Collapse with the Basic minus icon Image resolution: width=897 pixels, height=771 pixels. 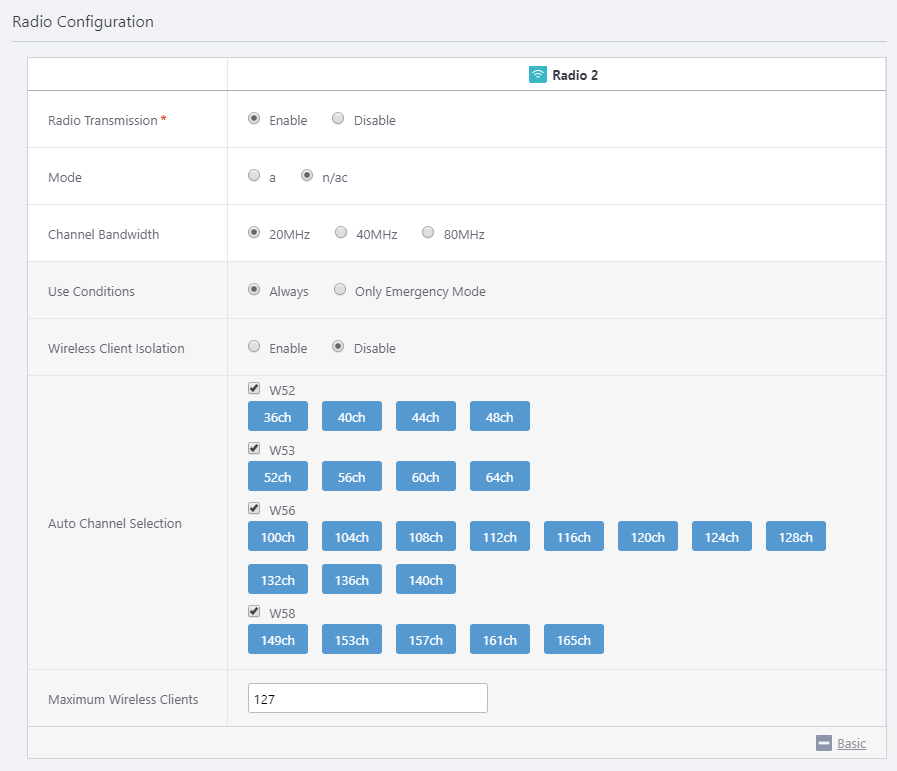coord(823,743)
